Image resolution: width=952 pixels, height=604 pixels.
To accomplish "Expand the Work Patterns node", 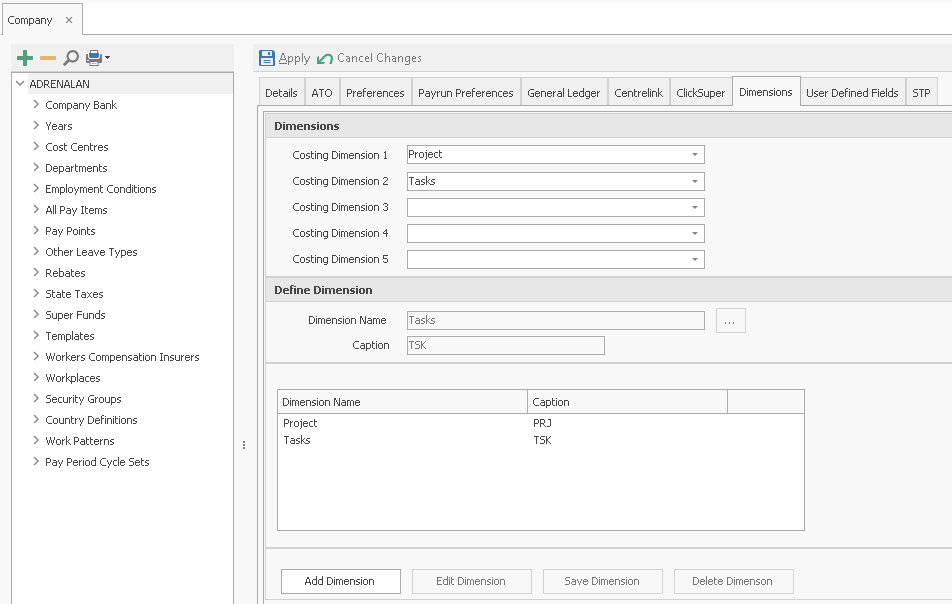I will 36,441.
